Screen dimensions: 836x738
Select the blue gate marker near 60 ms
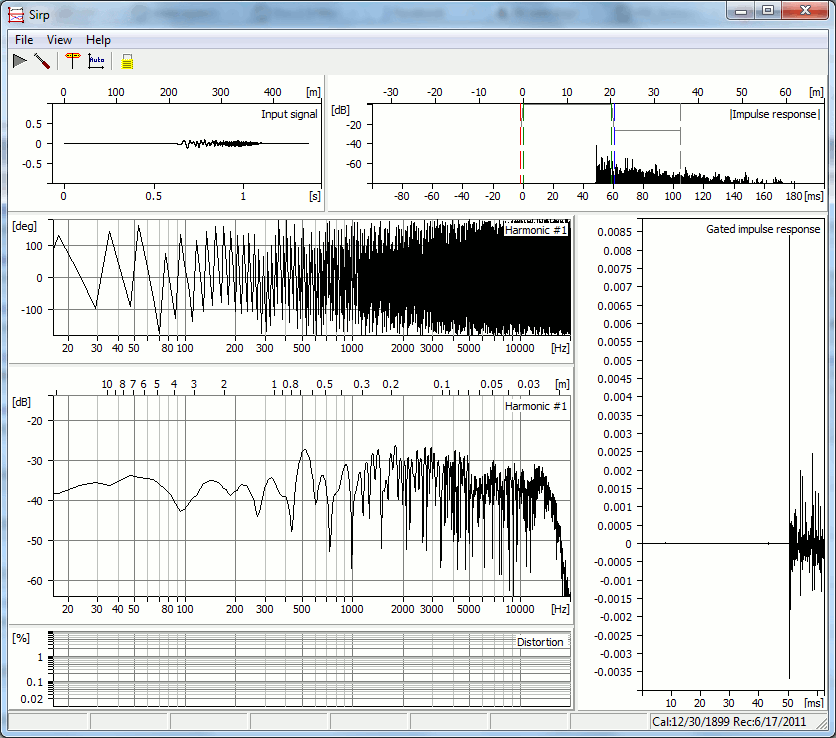[615, 143]
